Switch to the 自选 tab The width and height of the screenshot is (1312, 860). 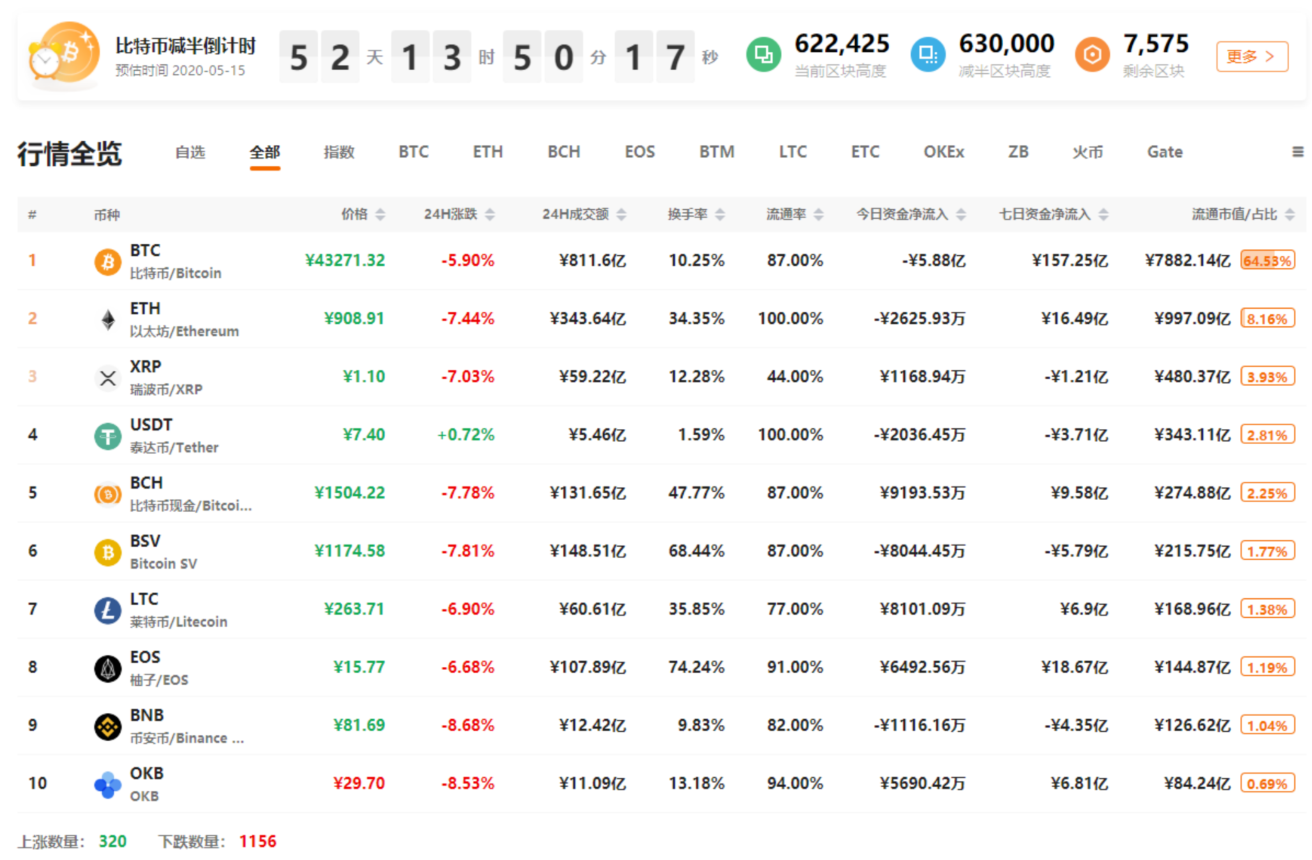[190, 152]
